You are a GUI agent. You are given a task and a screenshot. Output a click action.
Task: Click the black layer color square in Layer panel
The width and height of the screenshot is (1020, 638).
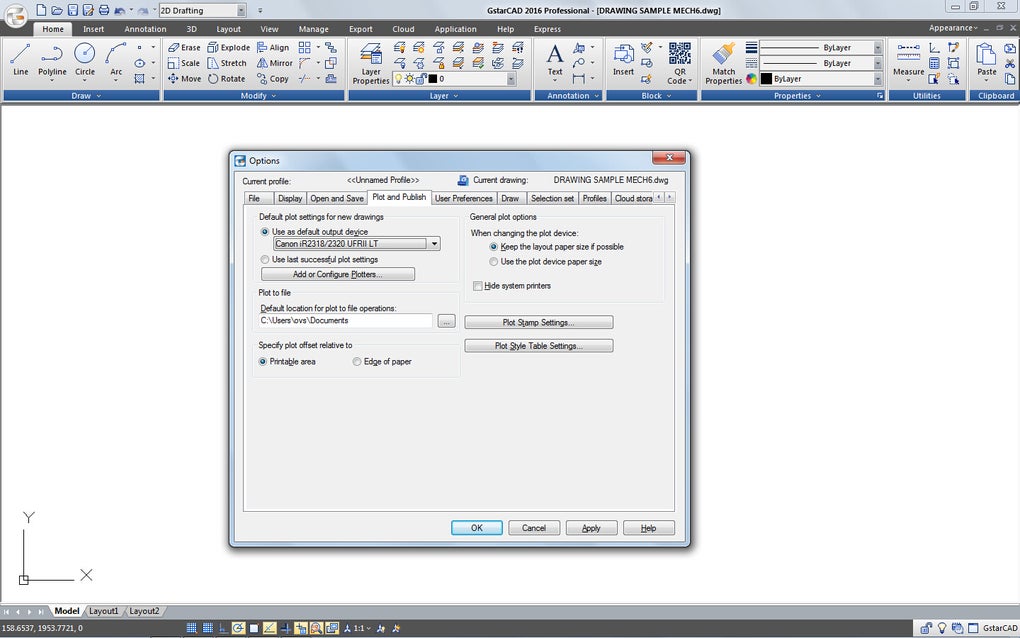433,79
